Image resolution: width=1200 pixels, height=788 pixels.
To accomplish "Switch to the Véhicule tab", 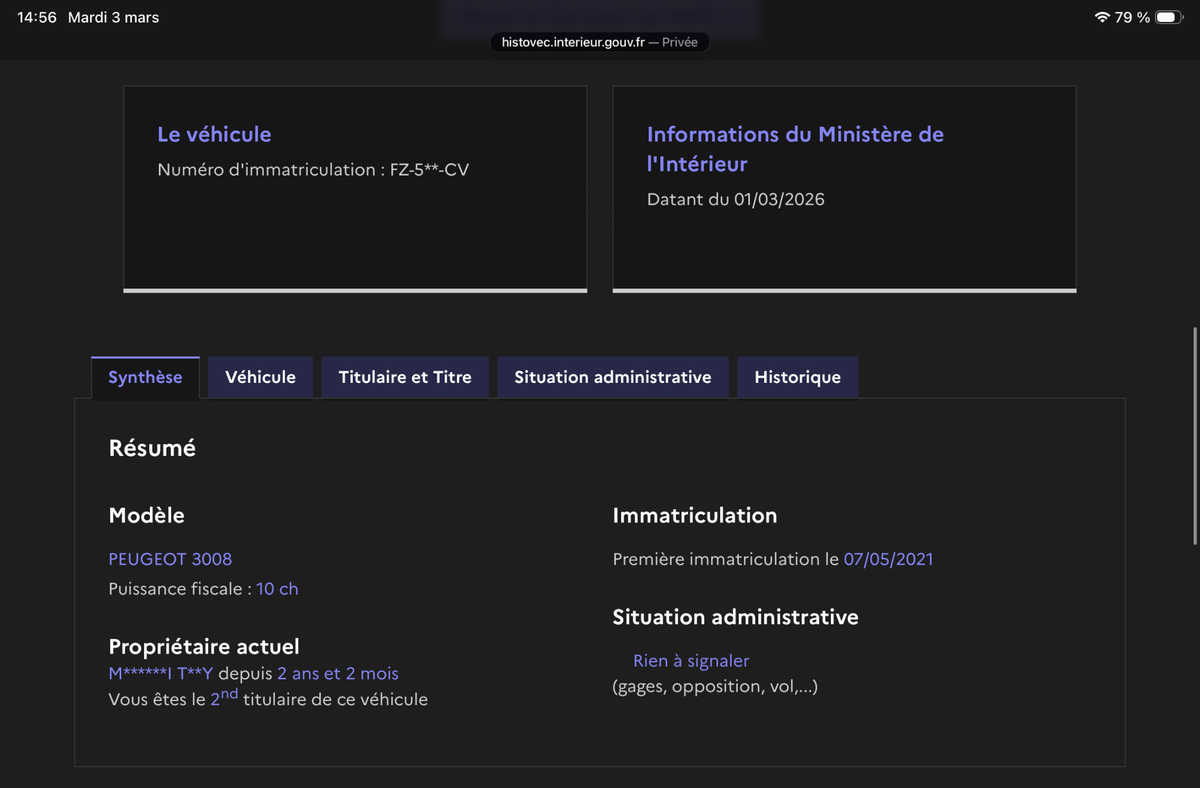I will click(260, 377).
